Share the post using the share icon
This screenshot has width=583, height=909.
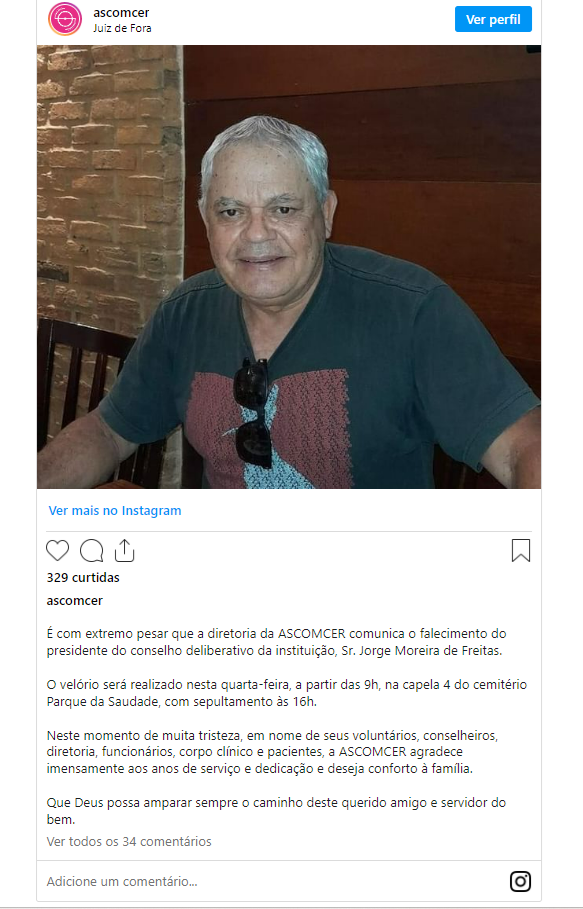click(x=125, y=550)
